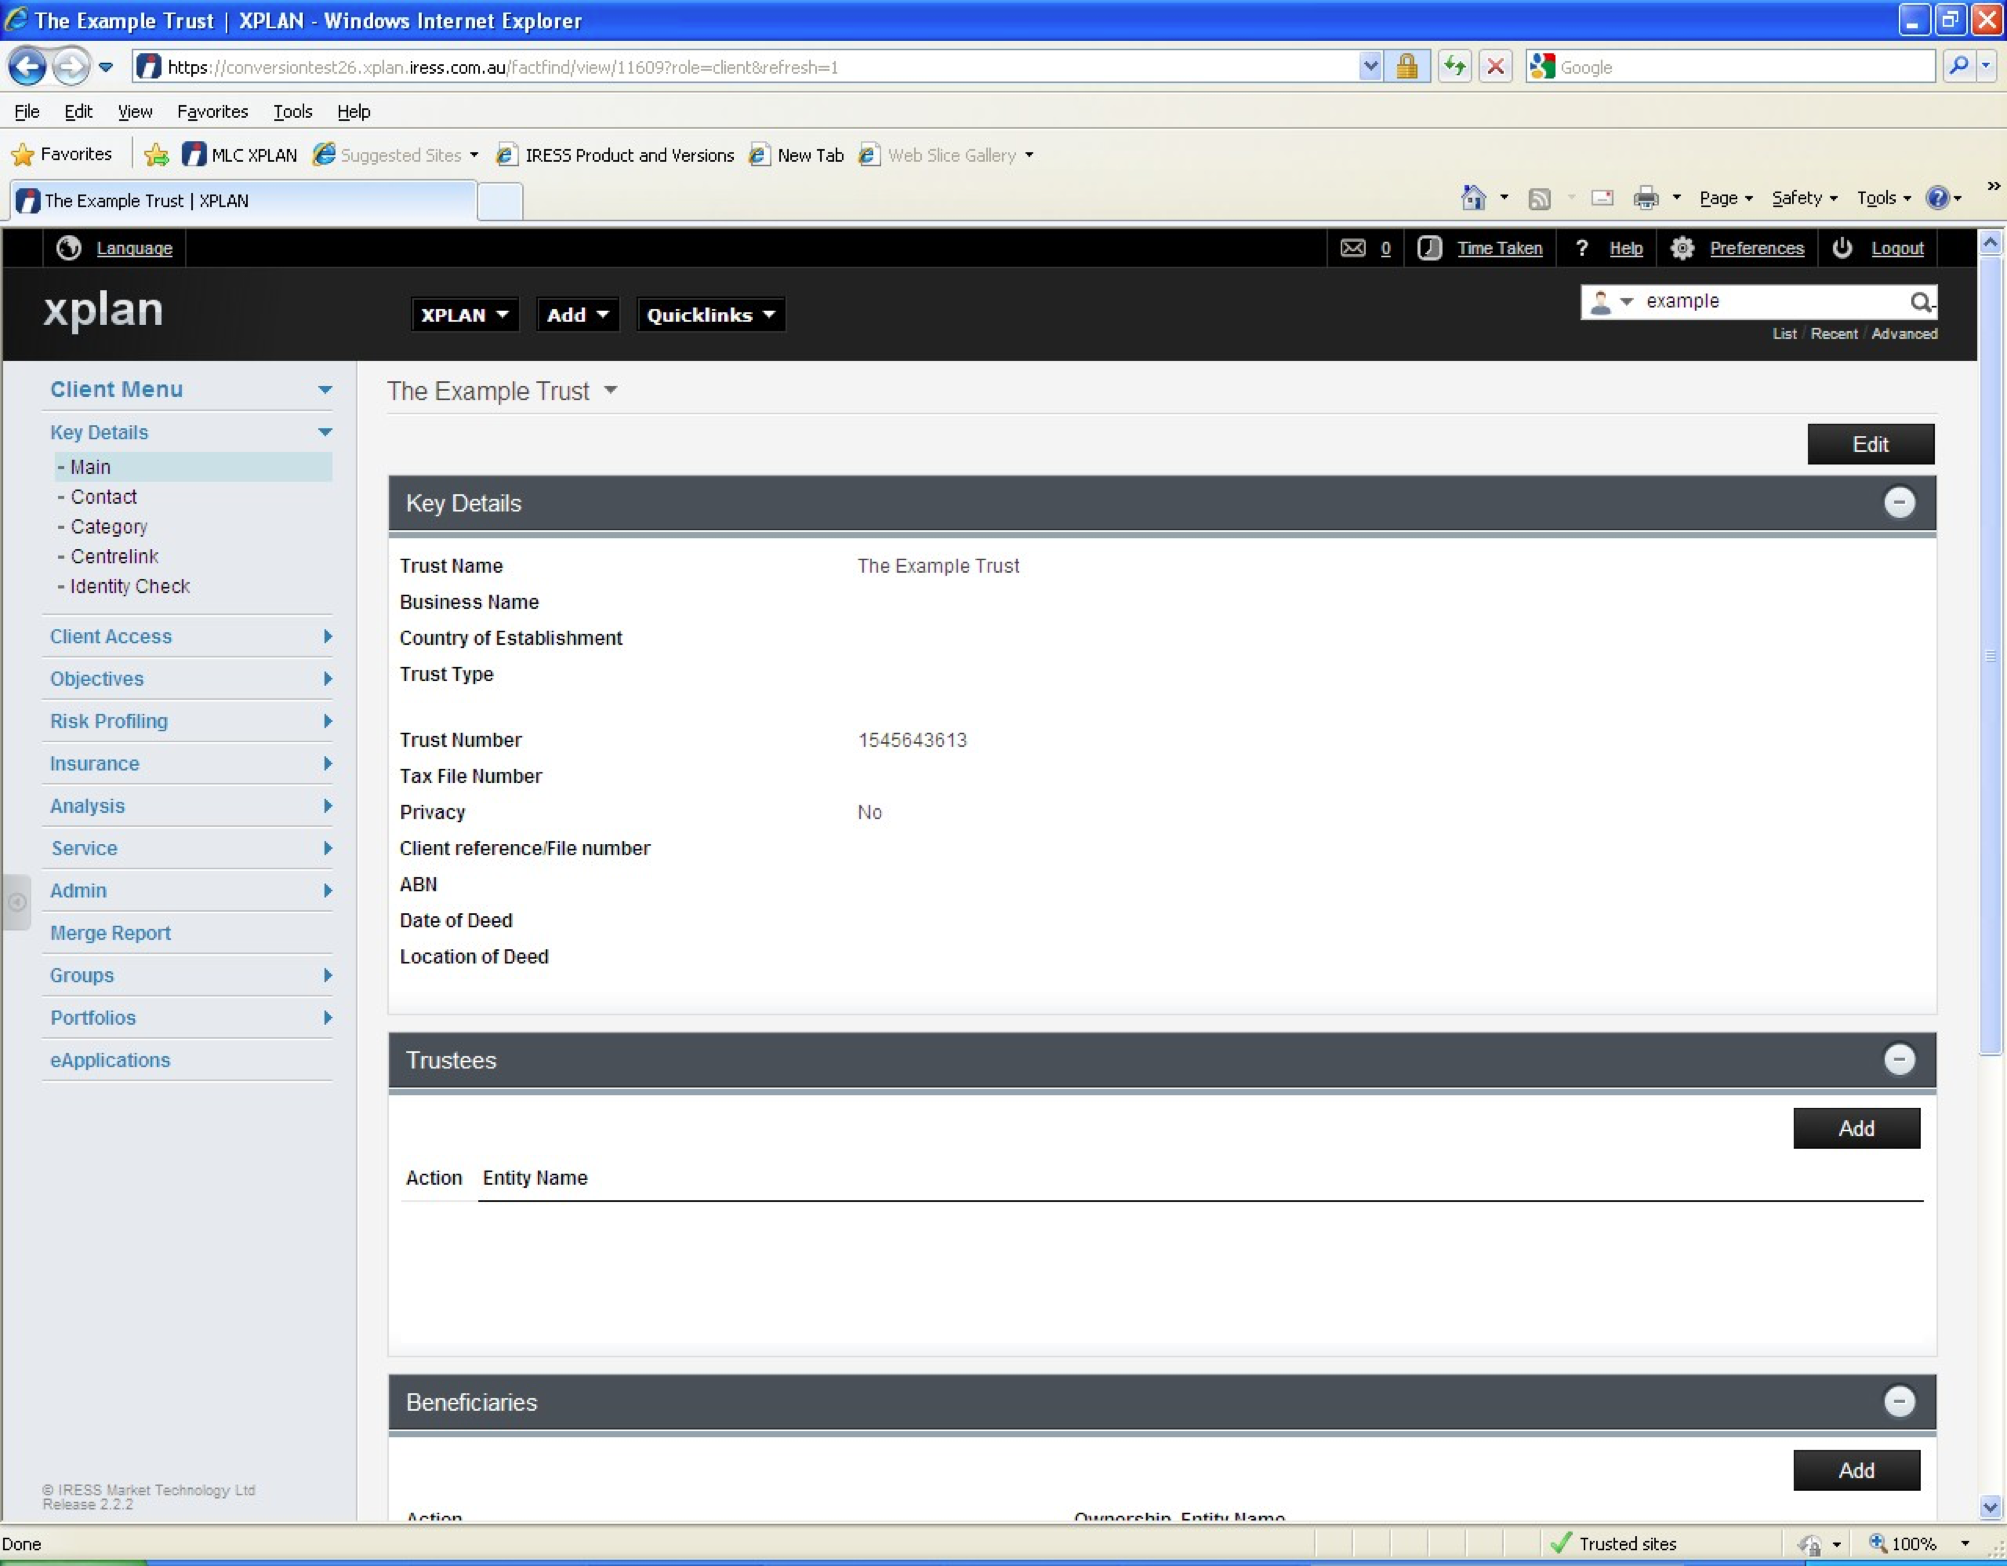The image size is (2007, 1566).
Task: Click the page vertical scrollbar thumb
Action: 1989,656
